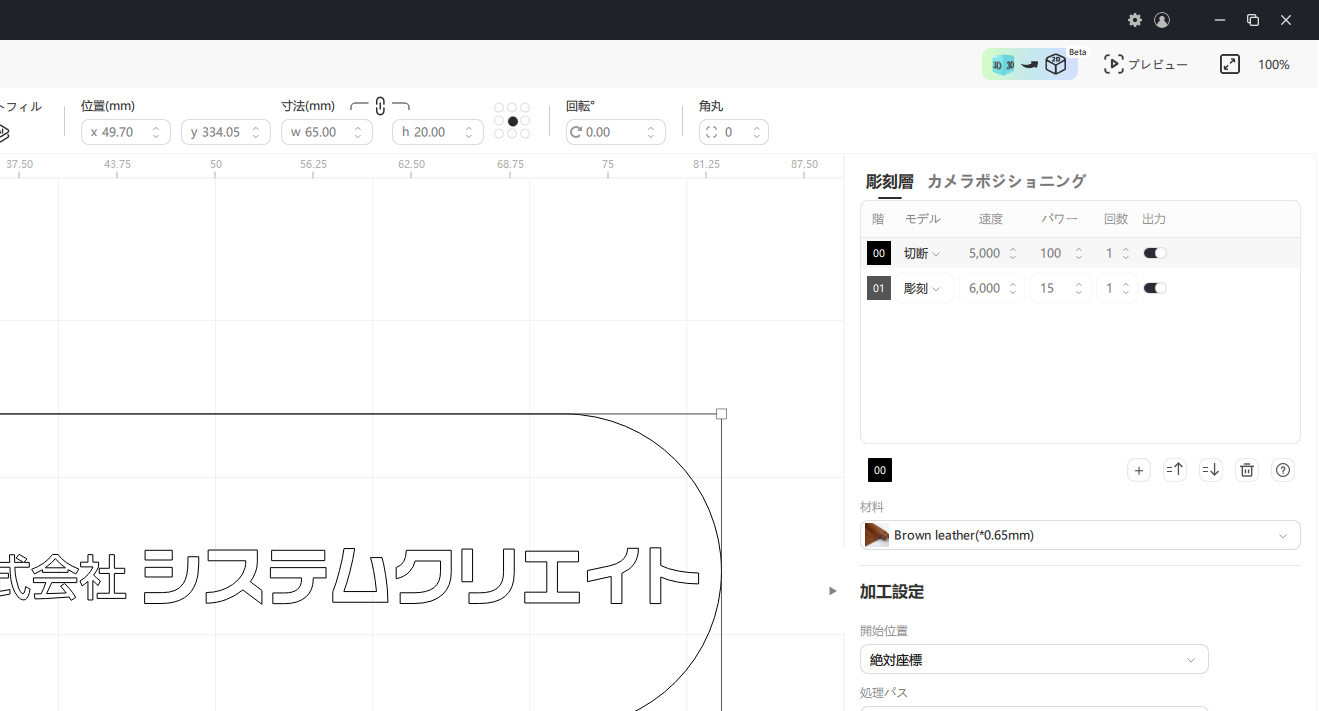
Task: Click the selection handle at shape's top-right corner
Action: click(722, 414)
